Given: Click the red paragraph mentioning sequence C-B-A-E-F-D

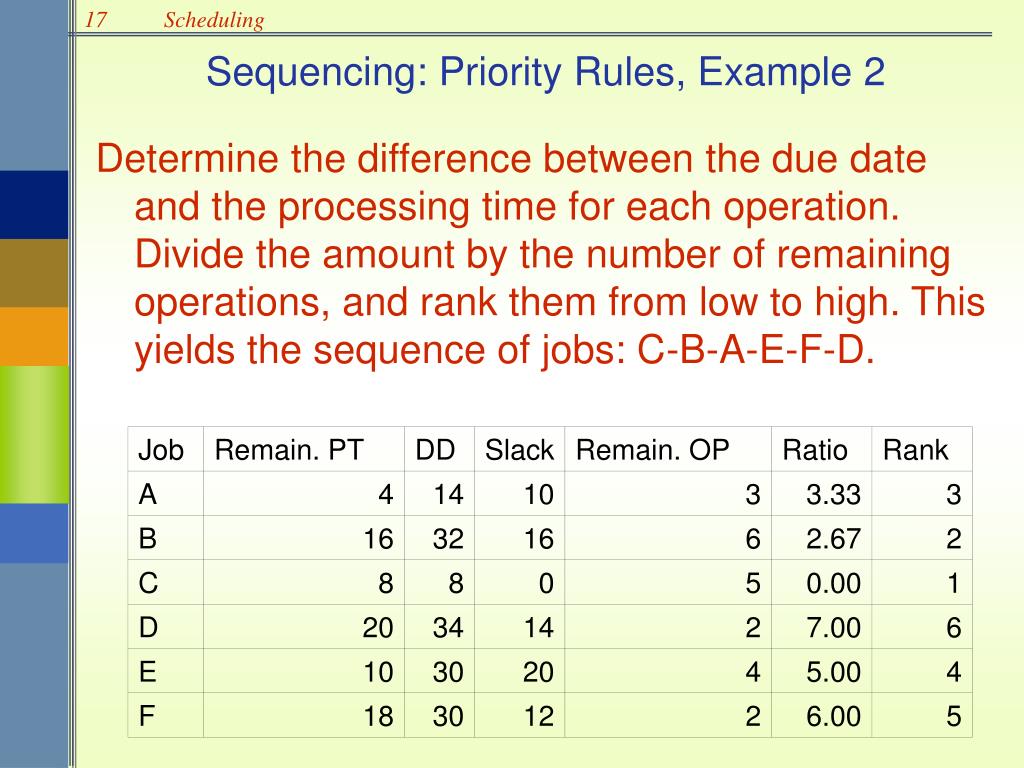Looking at the screenshot, I should (x=541, y=255).
